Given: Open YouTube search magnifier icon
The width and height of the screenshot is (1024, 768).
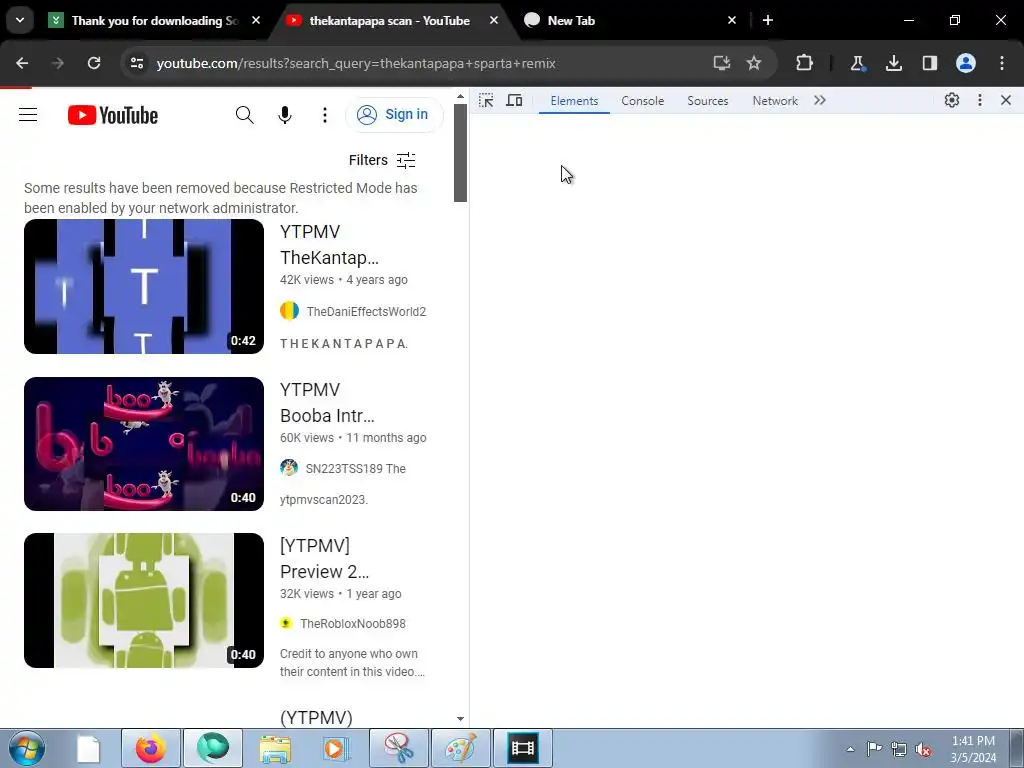Looking at the screenshot, I should click(244, 115).
